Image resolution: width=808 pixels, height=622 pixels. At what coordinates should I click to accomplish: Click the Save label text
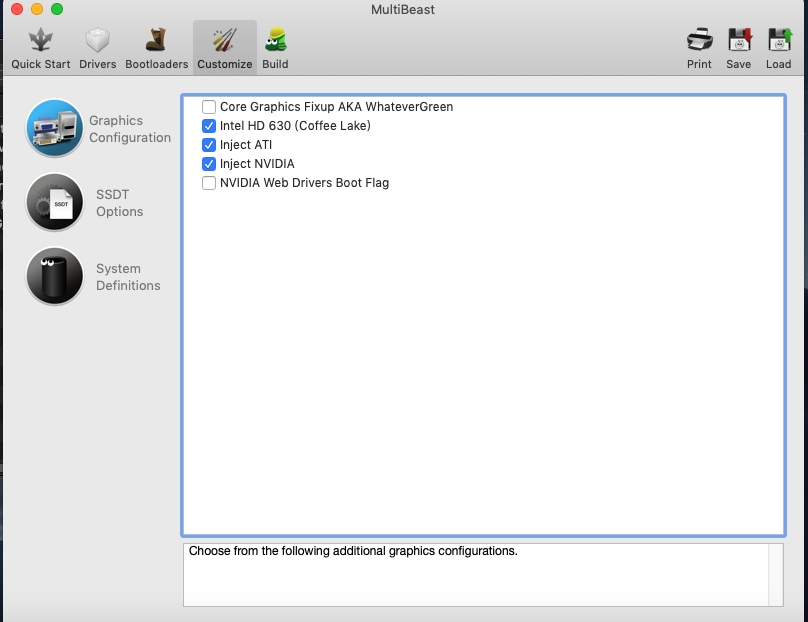coord(738,64)
